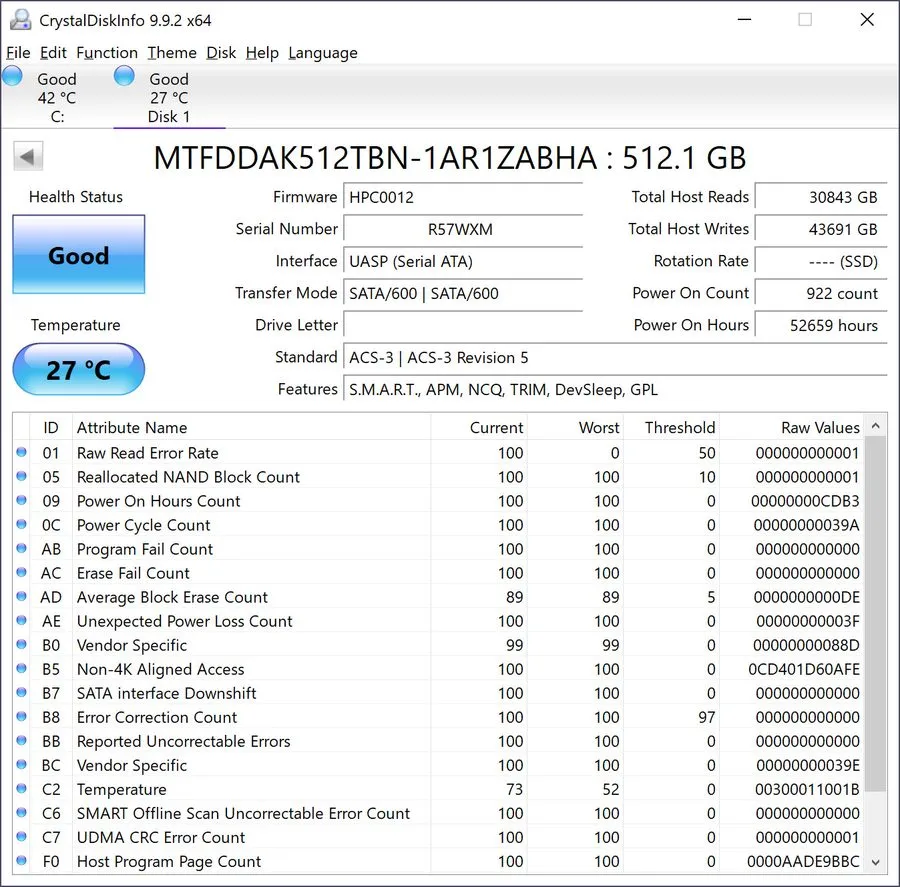The height and width of the screenshot is (887, 900).
Task: Click the Current column header
Action: coord(479,427)
